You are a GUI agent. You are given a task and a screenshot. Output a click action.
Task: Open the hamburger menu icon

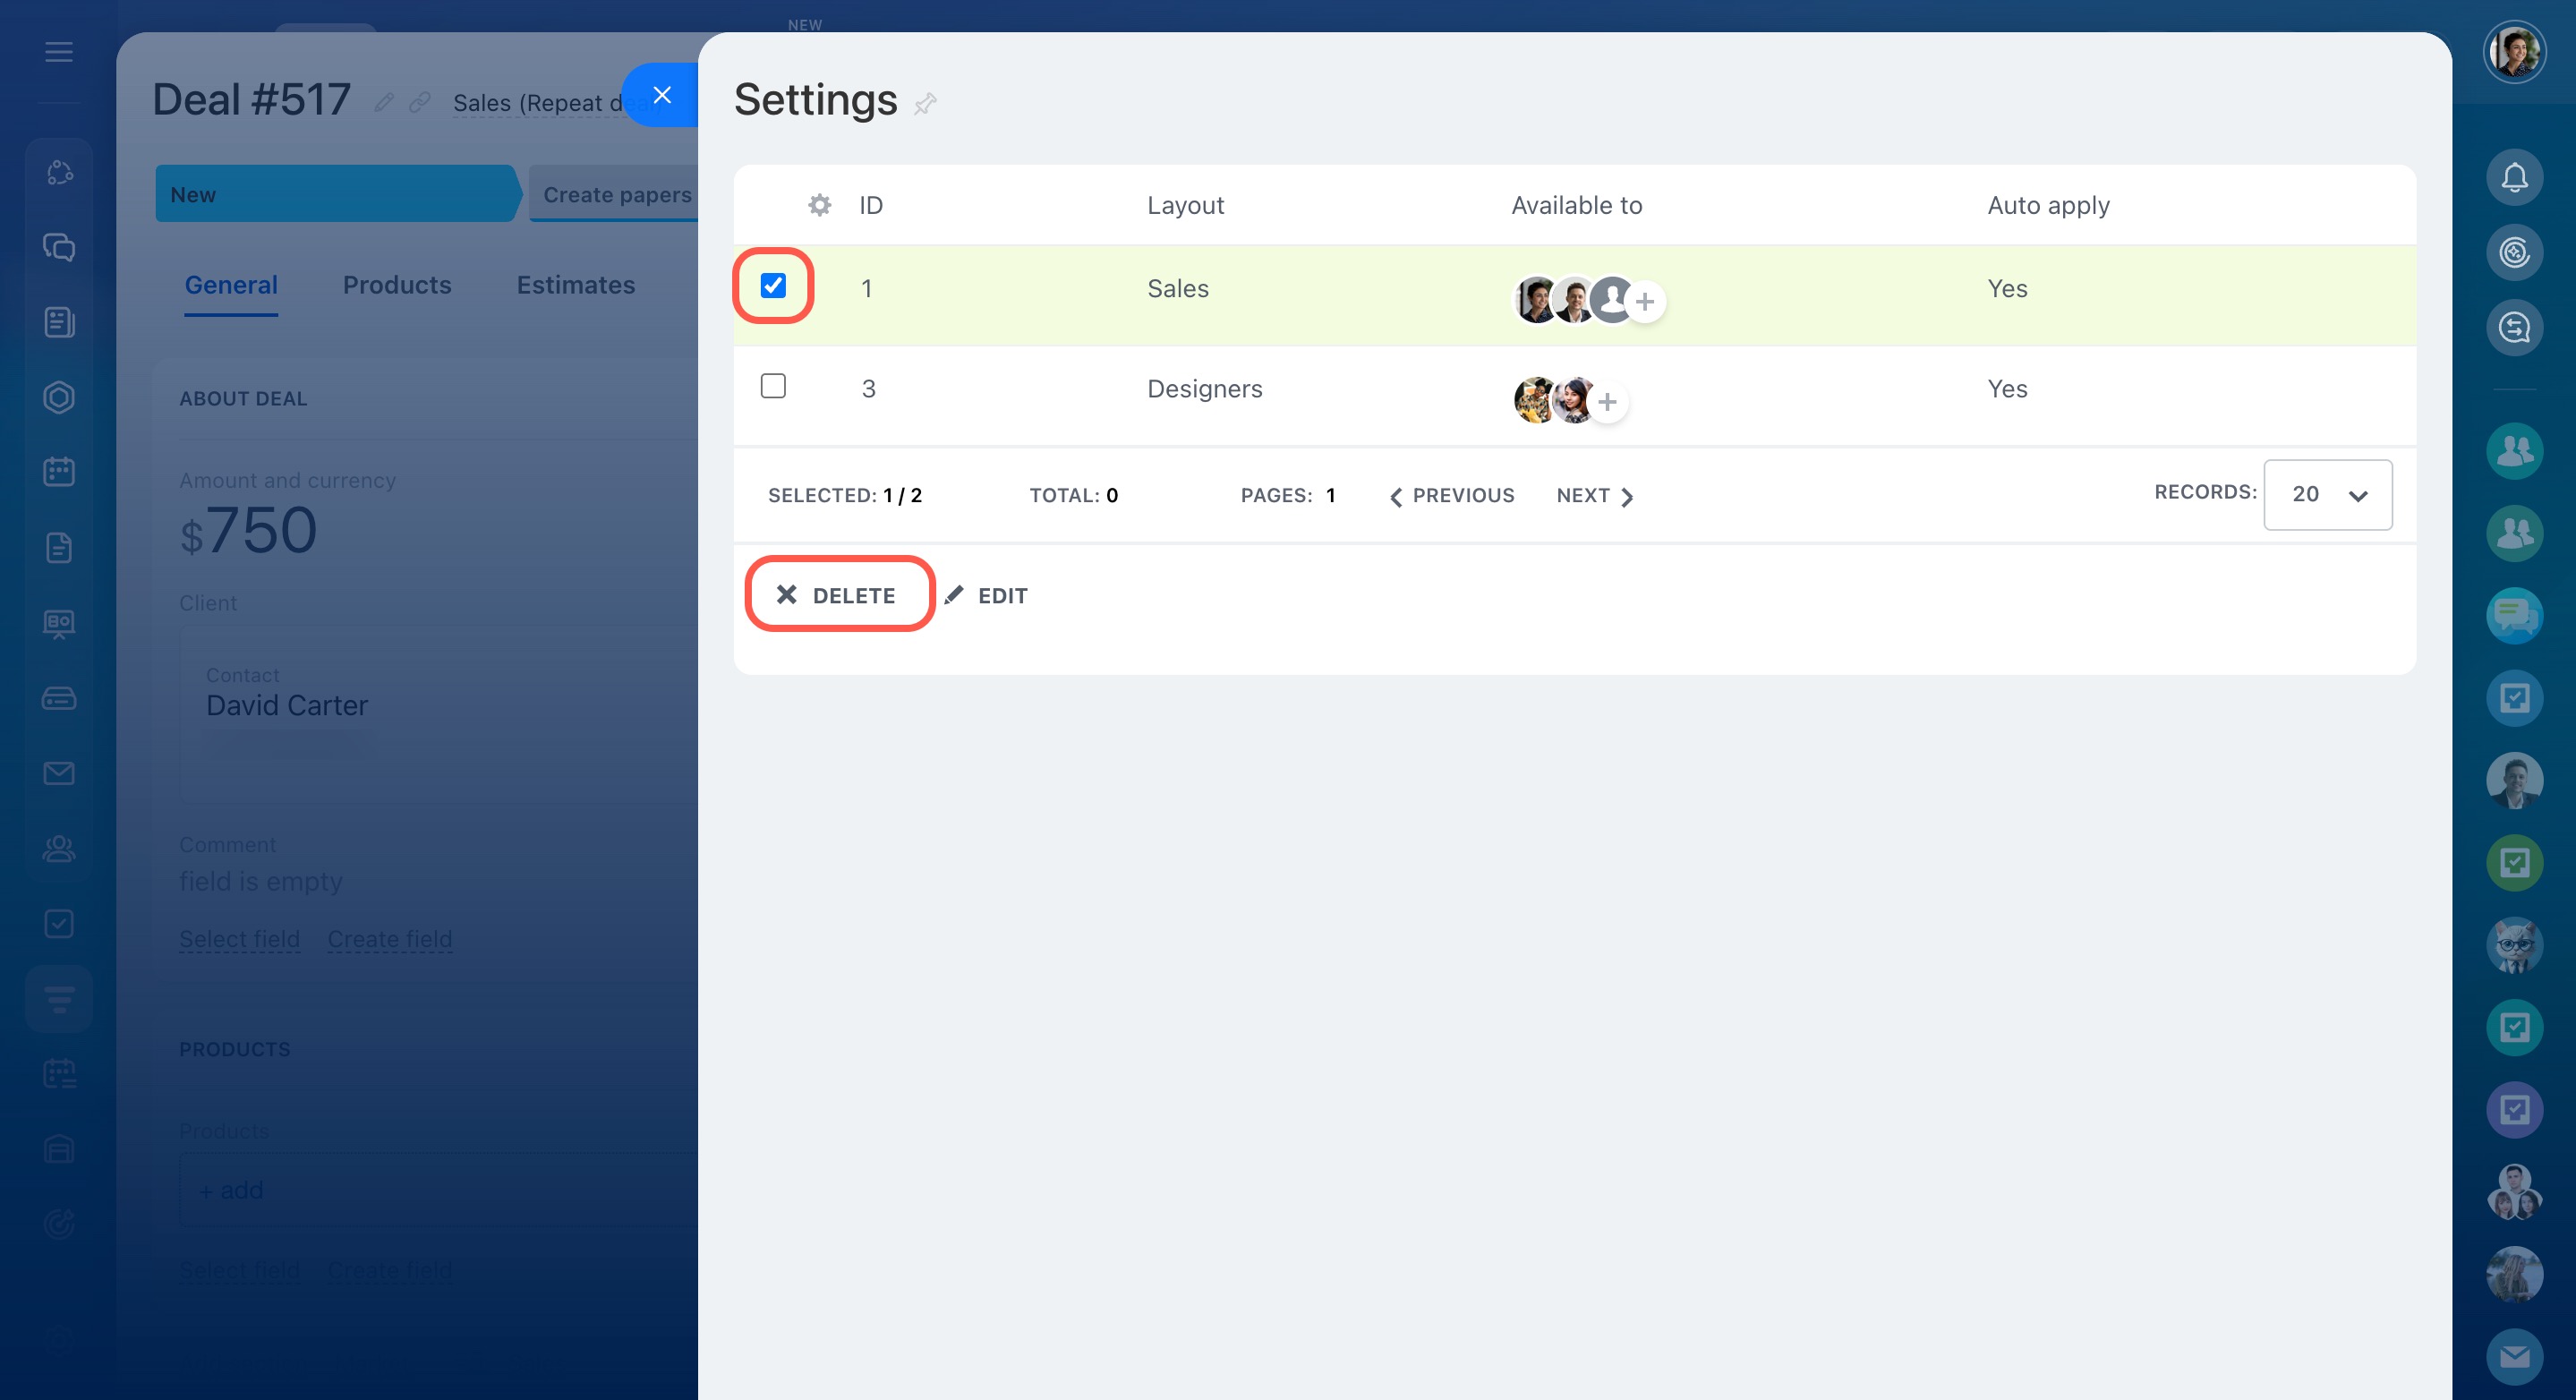tap(59, 52)
